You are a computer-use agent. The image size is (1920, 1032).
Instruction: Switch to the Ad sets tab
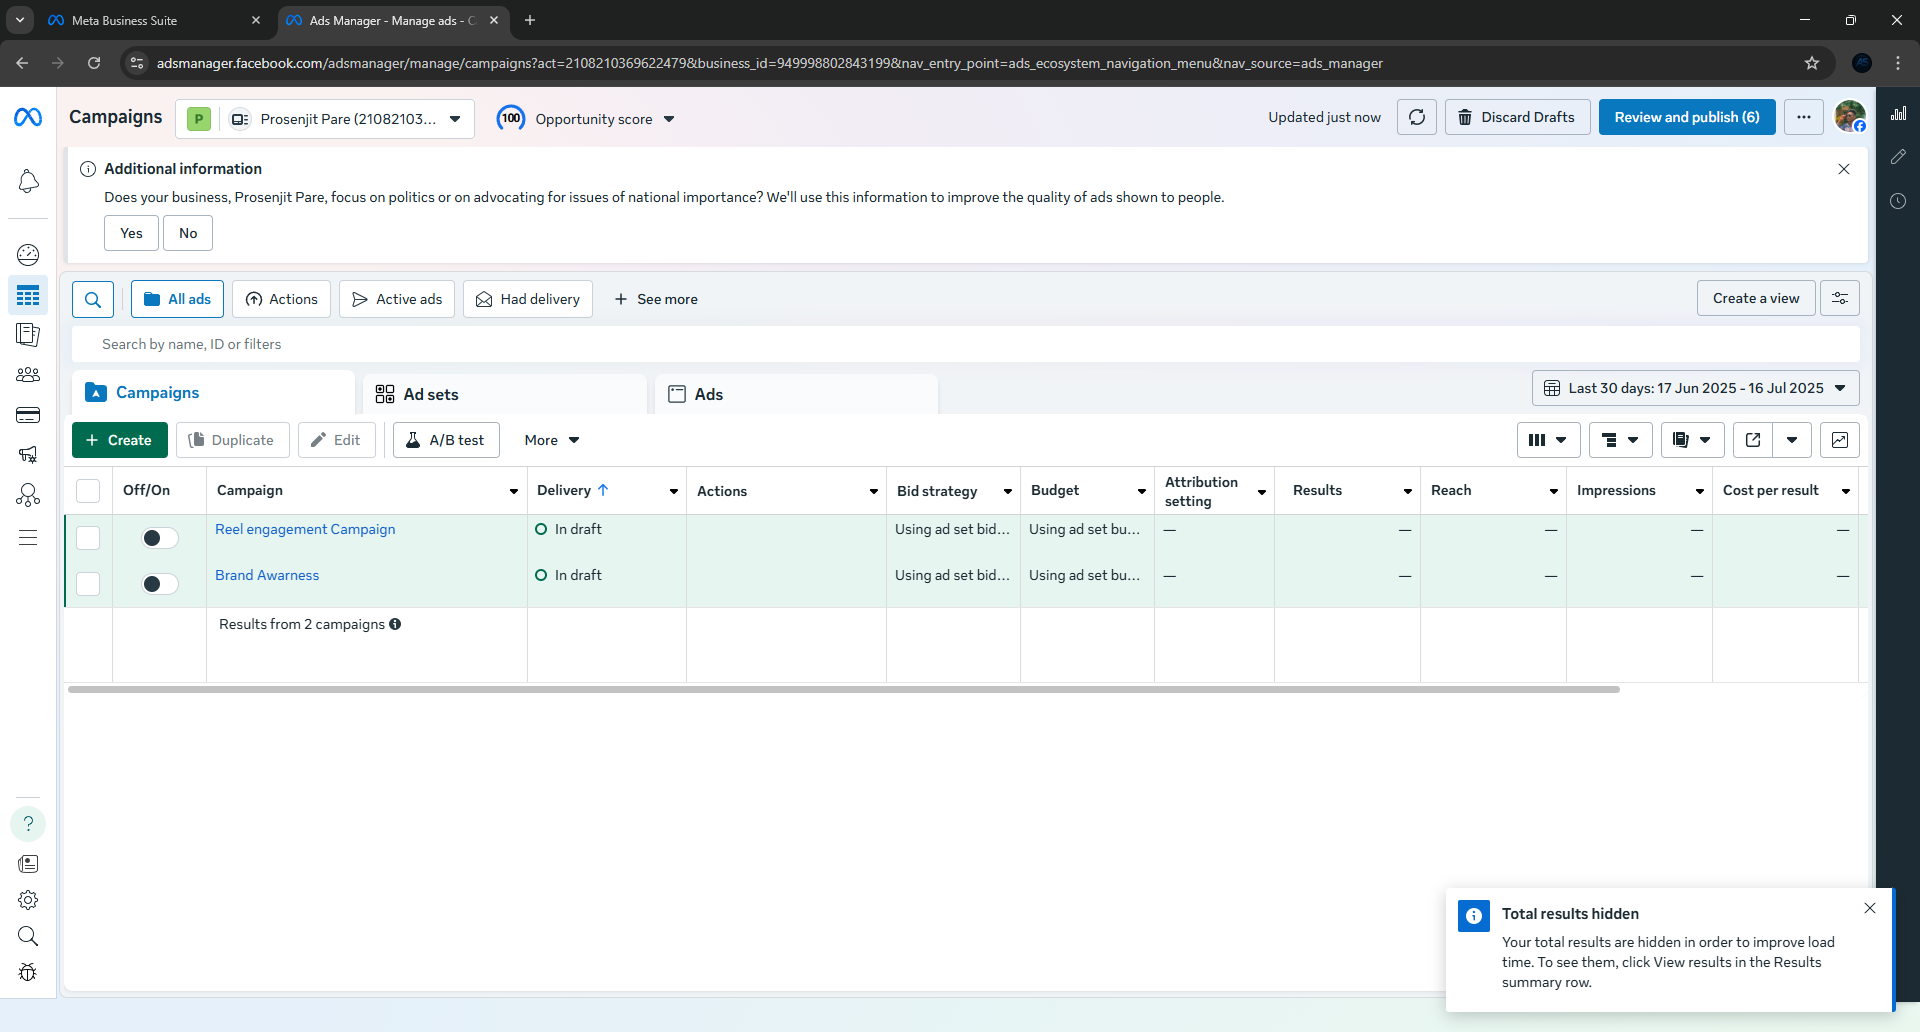point(505,394)
